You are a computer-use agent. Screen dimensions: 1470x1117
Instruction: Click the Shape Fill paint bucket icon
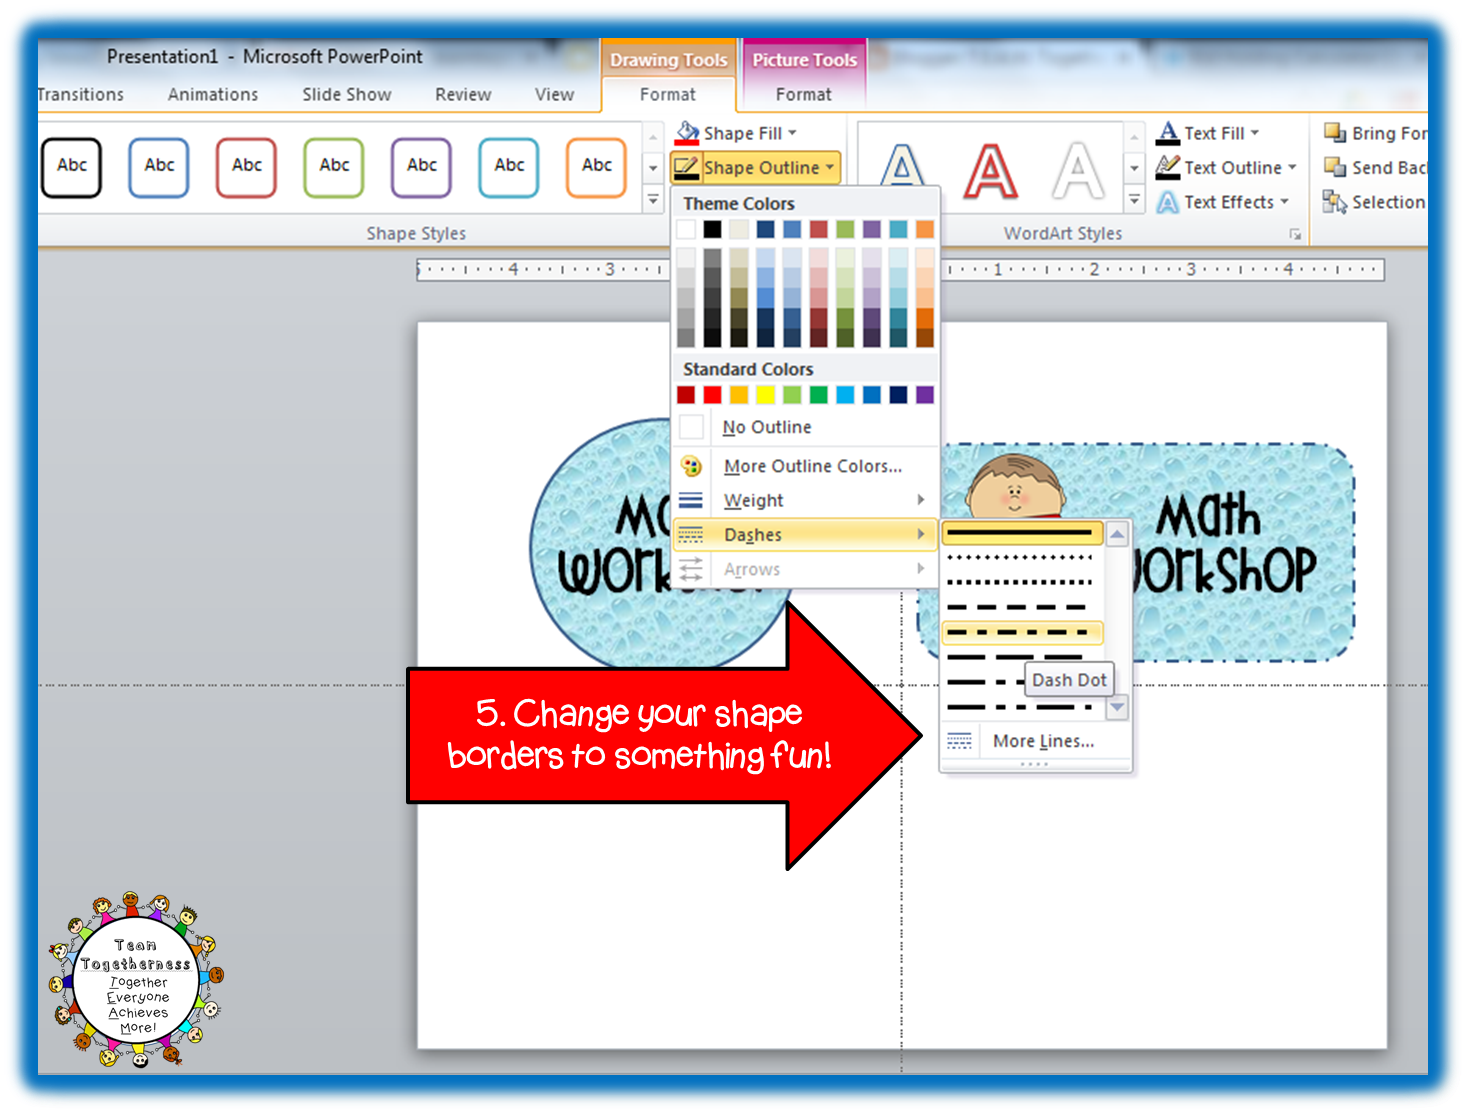[687, 132]
